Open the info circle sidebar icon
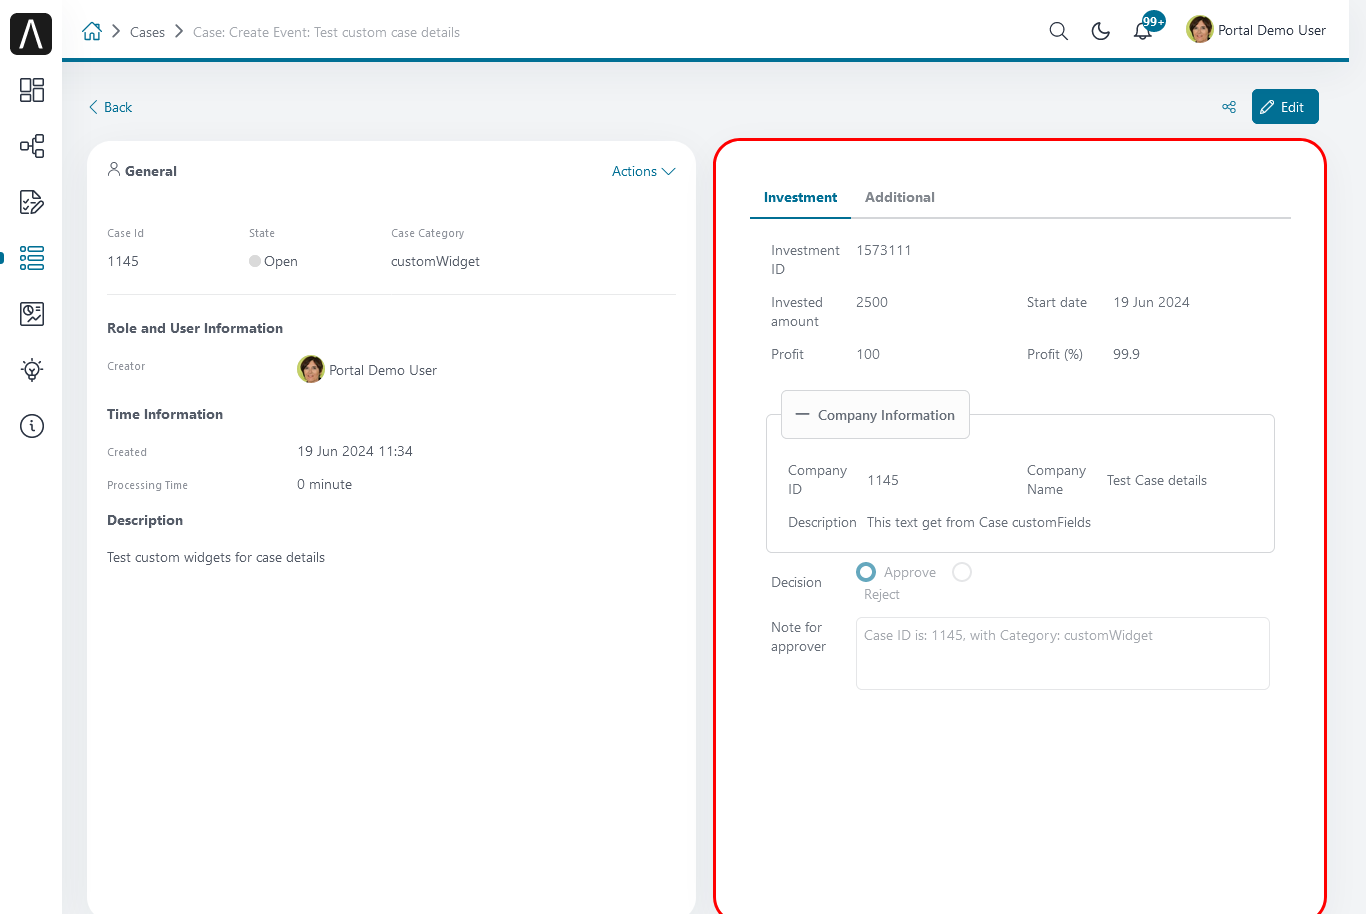This screenshot has width=1366, height=914. 32,426
